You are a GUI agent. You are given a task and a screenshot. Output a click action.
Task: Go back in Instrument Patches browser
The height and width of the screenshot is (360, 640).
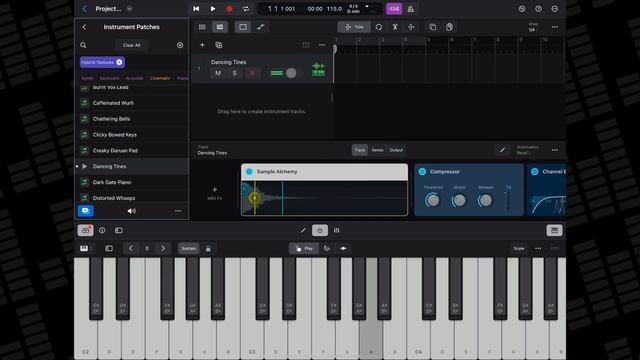pos(84,27)
